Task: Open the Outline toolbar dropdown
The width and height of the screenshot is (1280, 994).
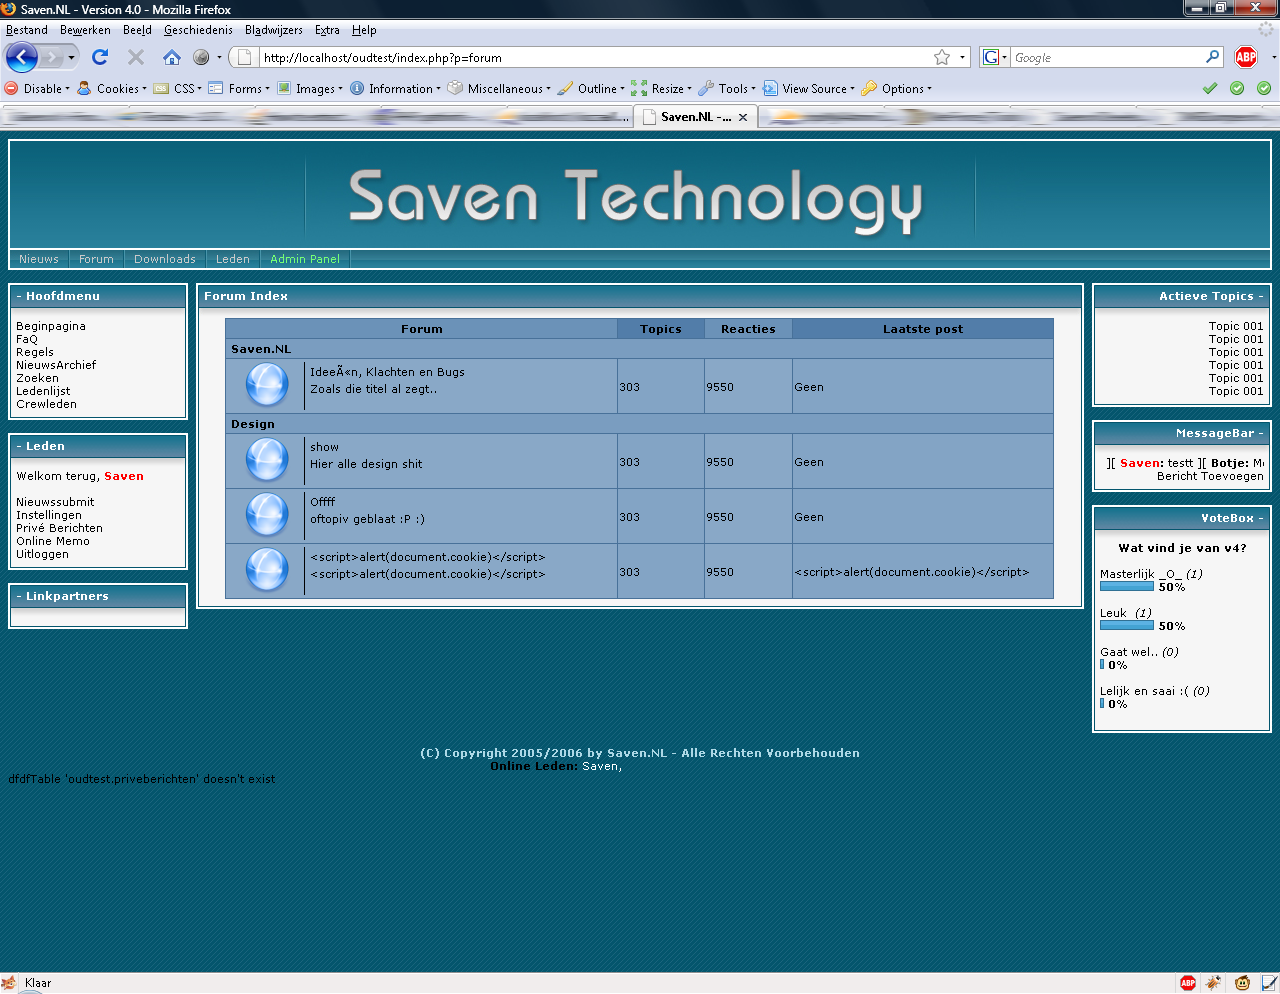Action: pyautogui.click(x=591, y=88)
